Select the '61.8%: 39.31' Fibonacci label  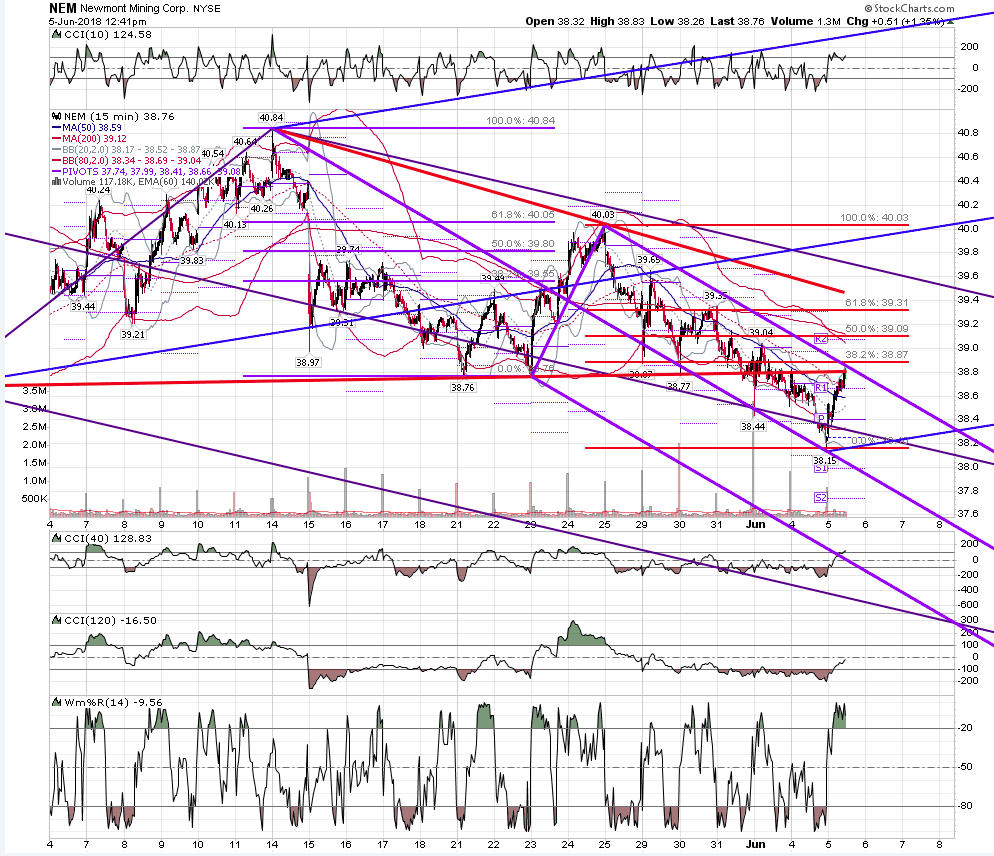click(877, 302)
